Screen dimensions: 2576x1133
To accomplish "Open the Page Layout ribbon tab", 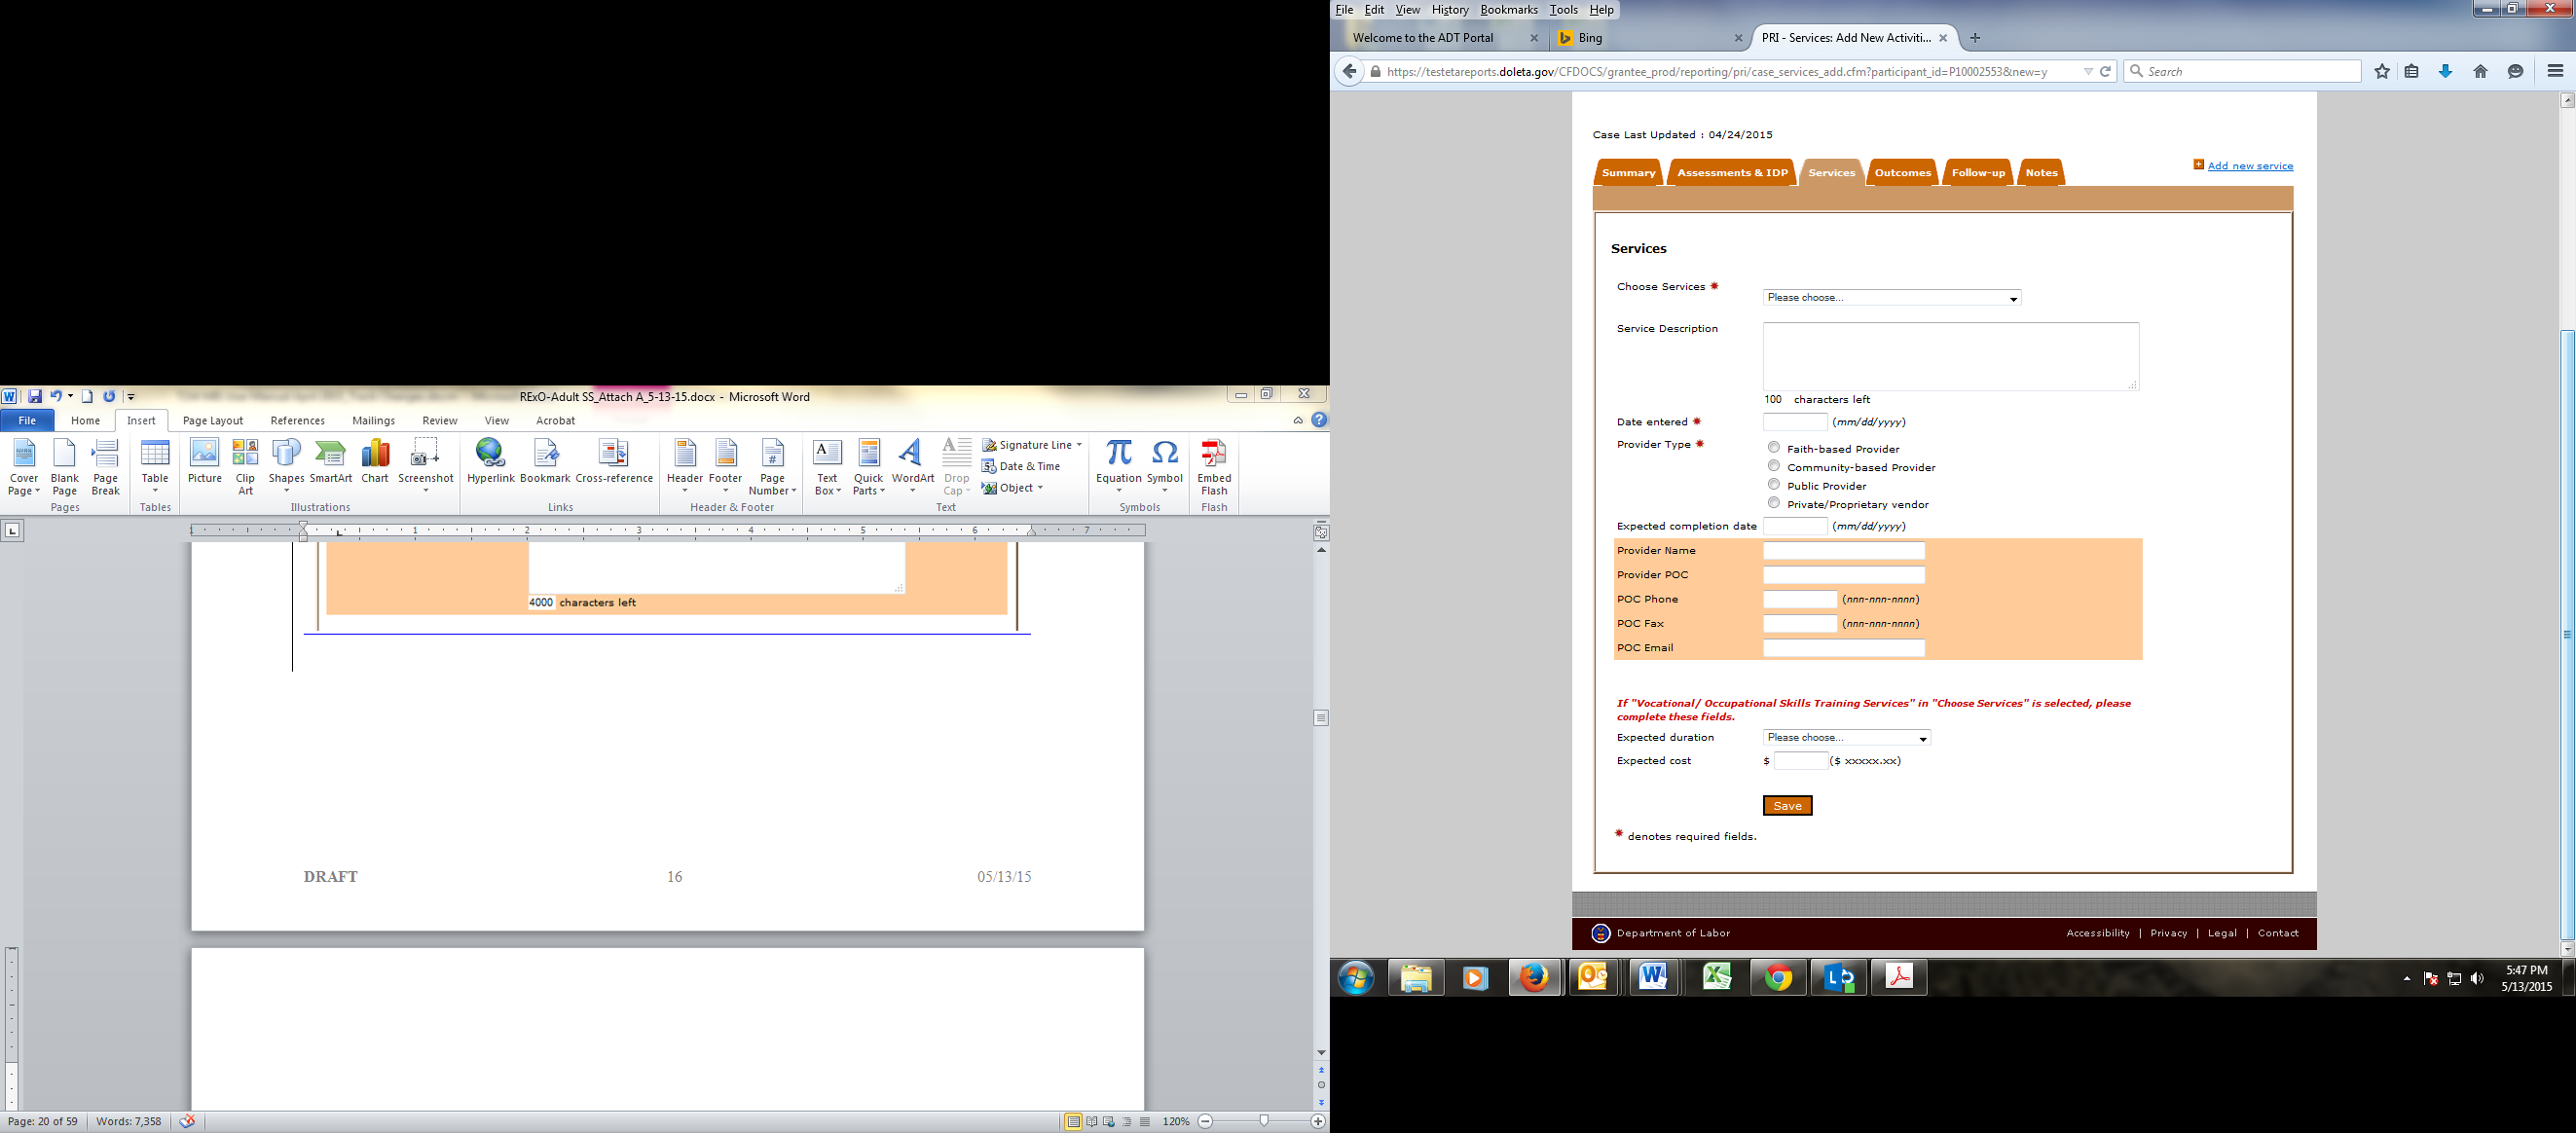I will [213, 421].
